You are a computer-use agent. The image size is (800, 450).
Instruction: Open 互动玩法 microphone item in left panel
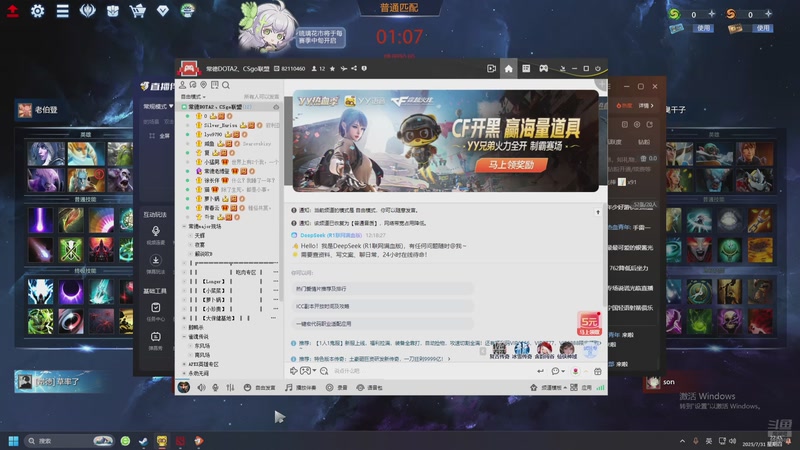click(x=156, y=235)
